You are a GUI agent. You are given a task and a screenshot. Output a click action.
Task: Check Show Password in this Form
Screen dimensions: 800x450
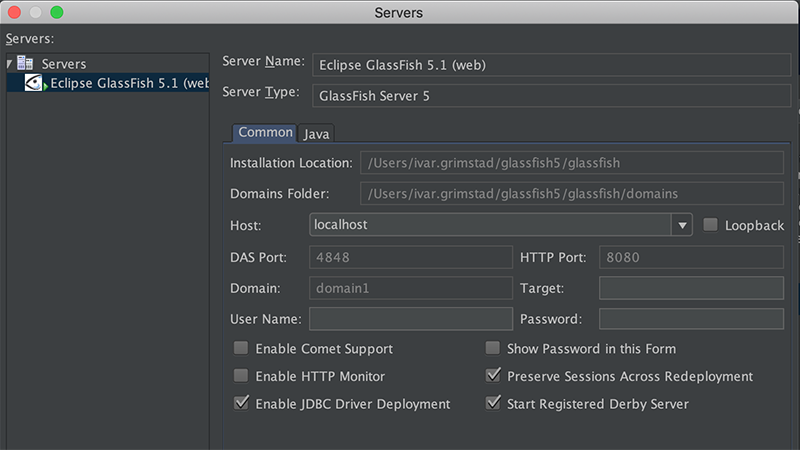point(492,348)
